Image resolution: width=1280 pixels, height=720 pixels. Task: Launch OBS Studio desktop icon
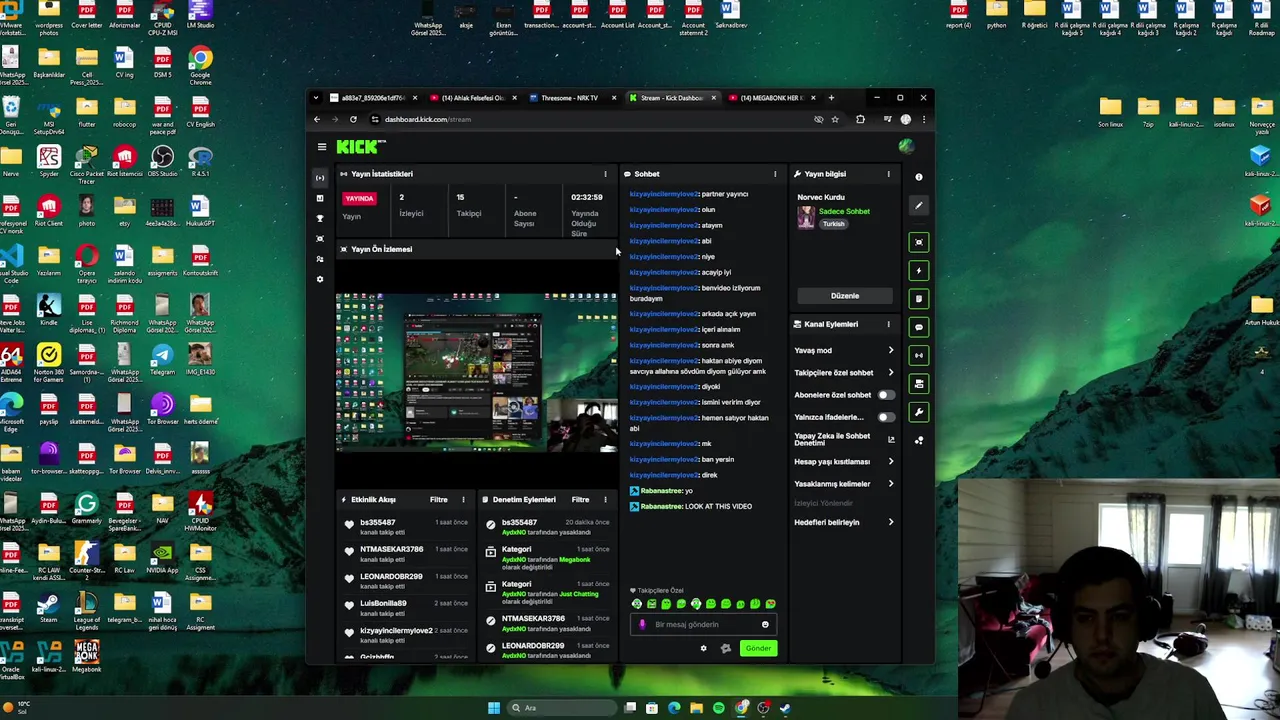click(x=162, y=161)
